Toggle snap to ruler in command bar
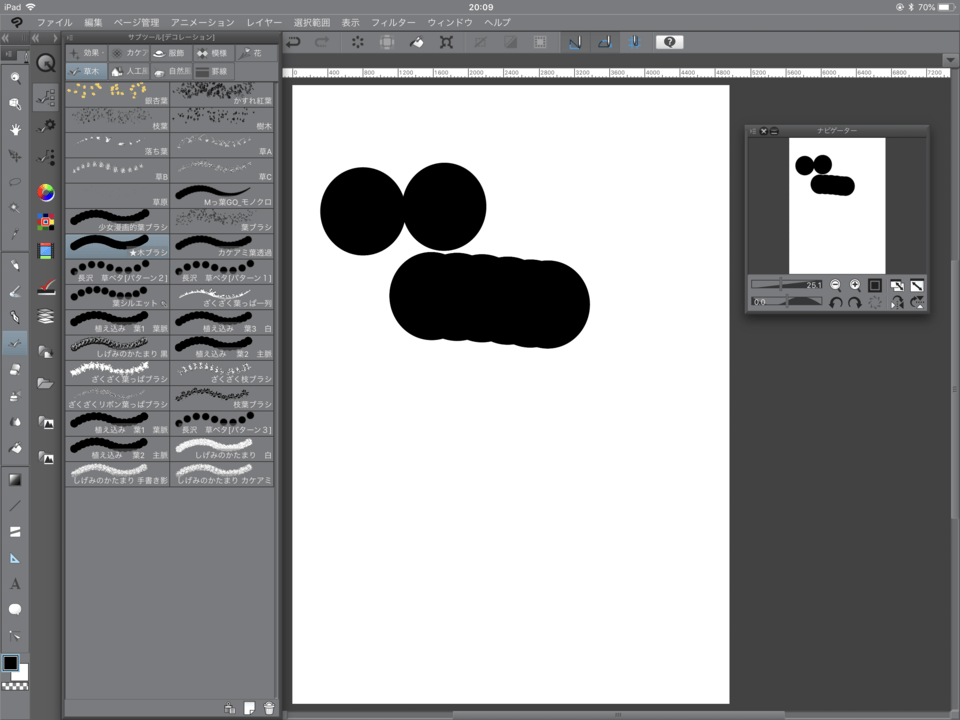 coord(575,42)
